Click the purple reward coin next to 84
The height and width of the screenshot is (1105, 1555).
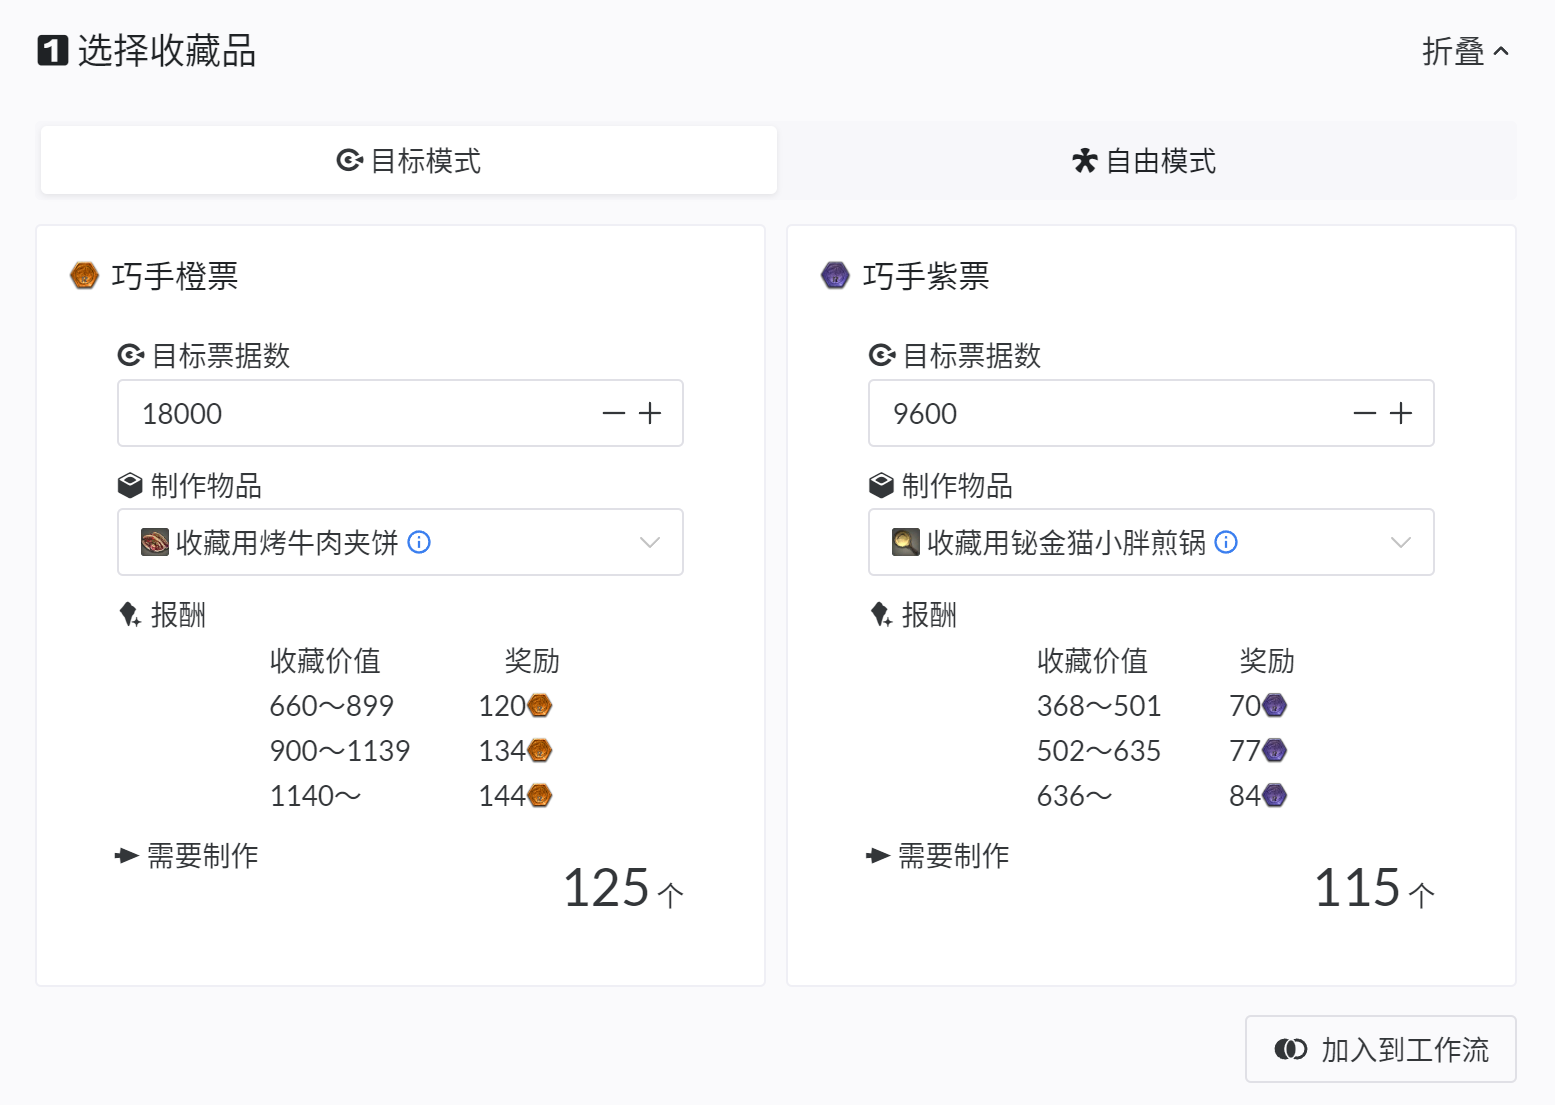pos(1276,795)
